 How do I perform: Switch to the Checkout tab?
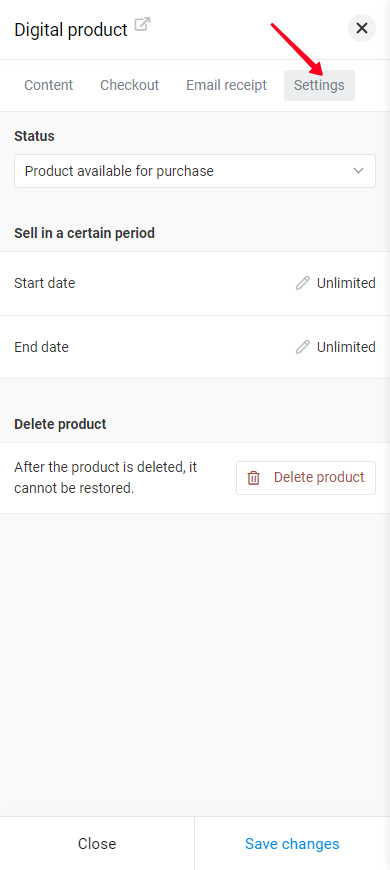click(130, 85)
